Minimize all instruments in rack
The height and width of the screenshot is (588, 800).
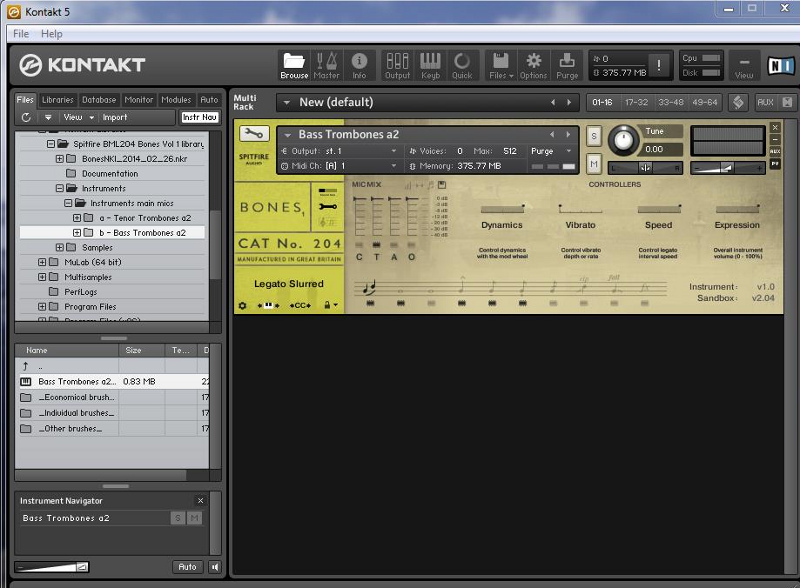[787, 102]
